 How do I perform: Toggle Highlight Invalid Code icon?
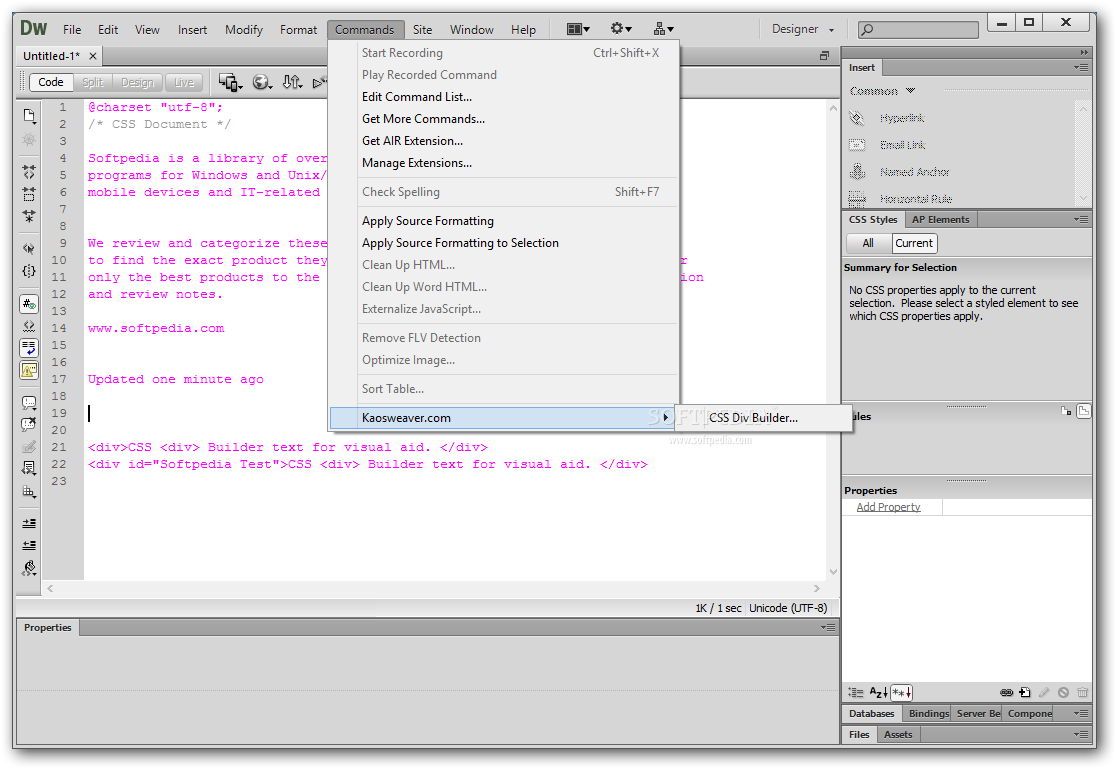[28, 326]
